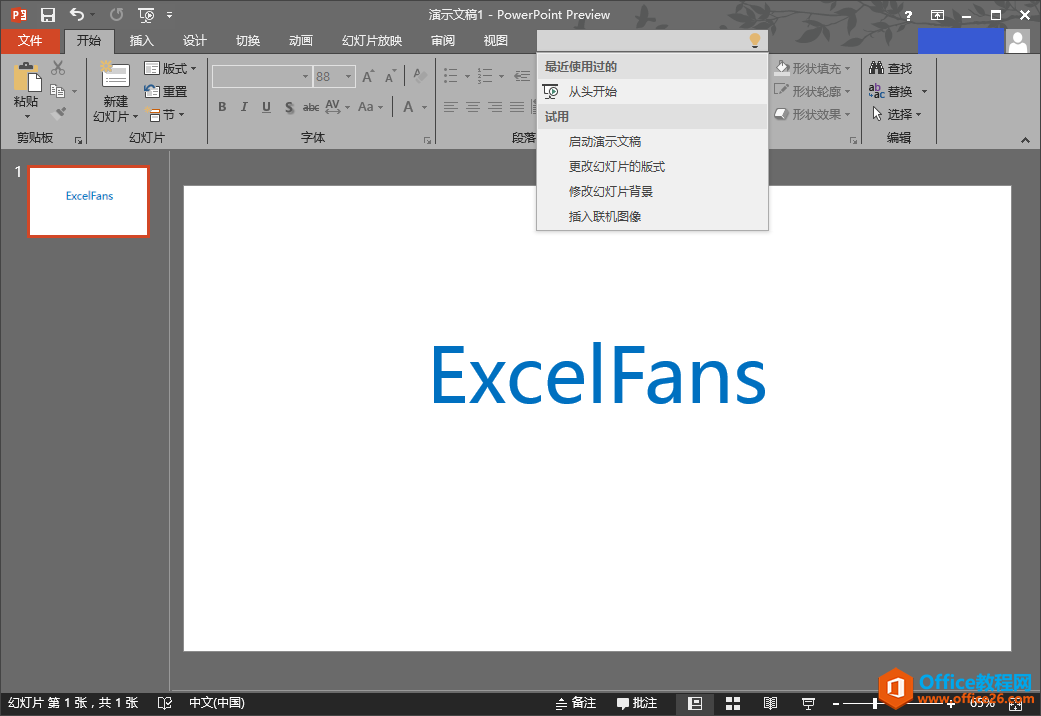Viewport: 1041px width, 716px height.
Task: Click the Cut scissors icon
Action: click(58, 68)
